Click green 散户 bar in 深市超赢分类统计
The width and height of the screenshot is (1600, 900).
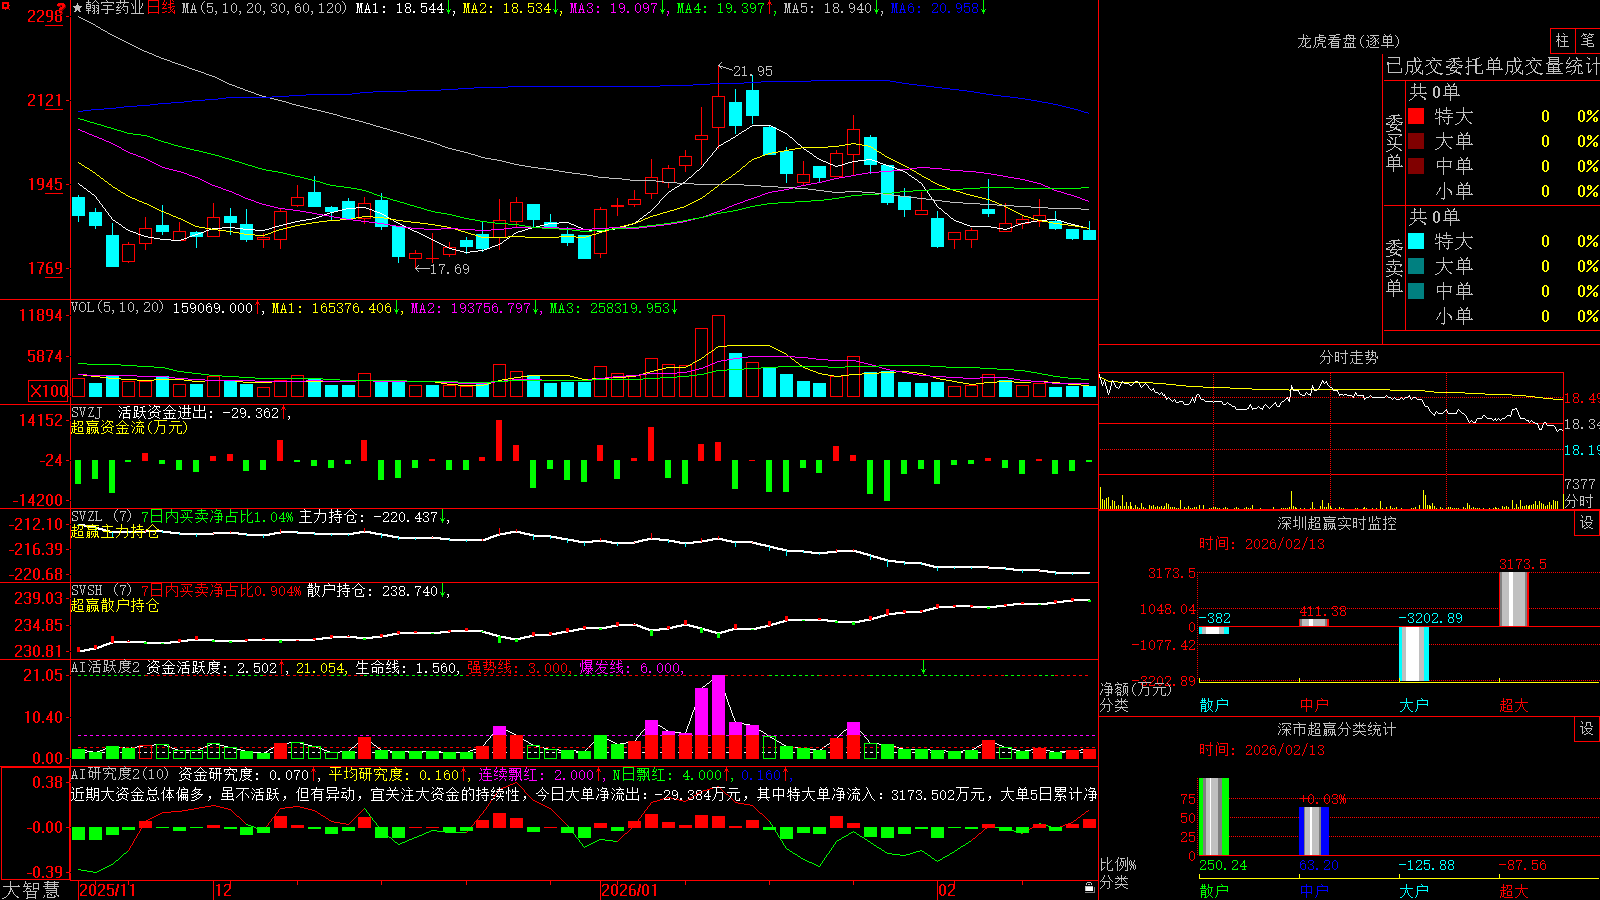[1214, 816]
